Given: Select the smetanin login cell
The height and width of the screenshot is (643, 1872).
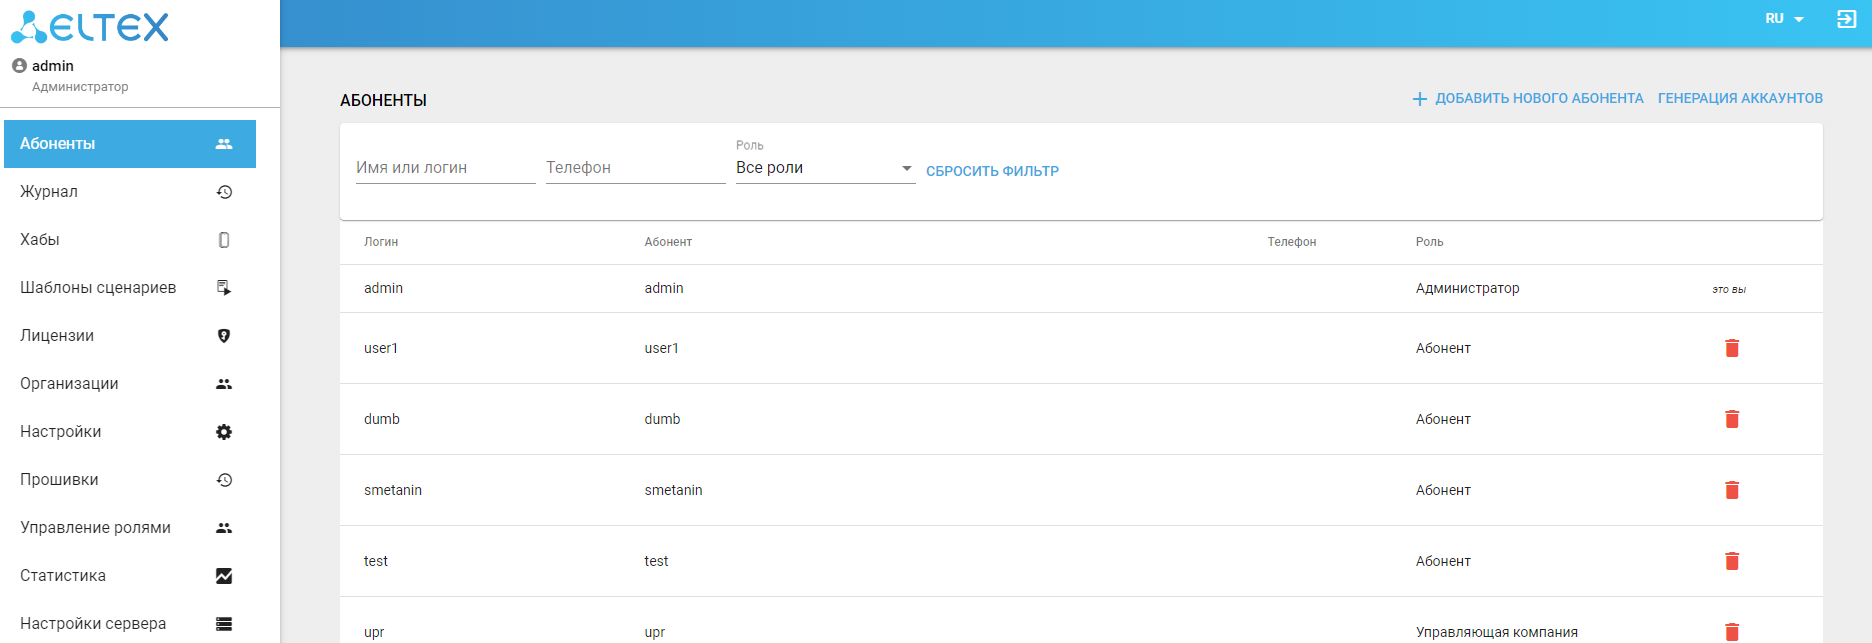Looking at the screenshot, I should click(393, 490).
